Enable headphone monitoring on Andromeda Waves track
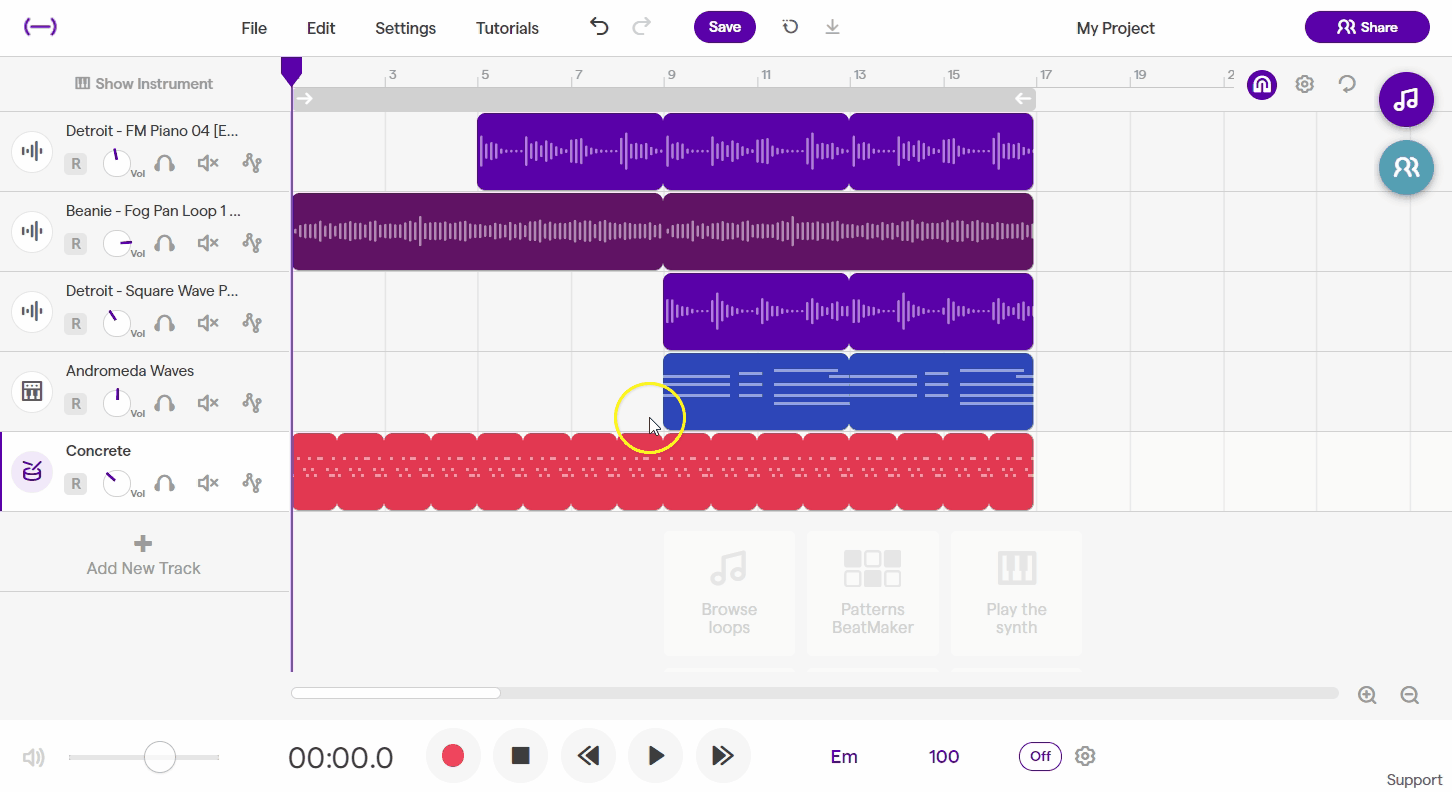This screenshot has width=1452, height=792. tap(164, 403)
